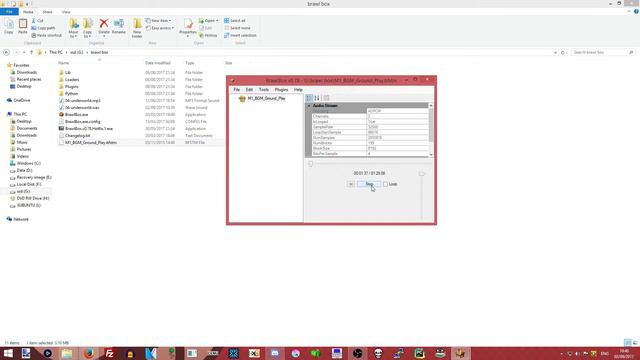Image resolution: width=640 pixels, height=360 pixels.
Task: Sort files by Date modified column
Action: (x=158, y=63)
